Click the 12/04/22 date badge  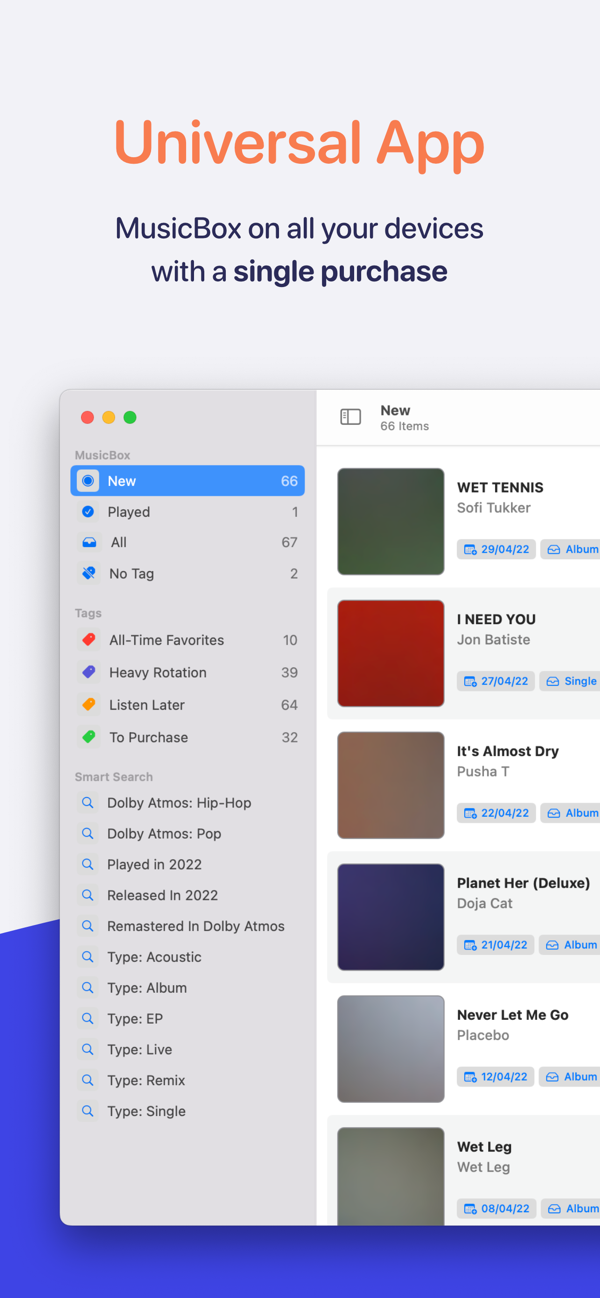(496, 1077)
